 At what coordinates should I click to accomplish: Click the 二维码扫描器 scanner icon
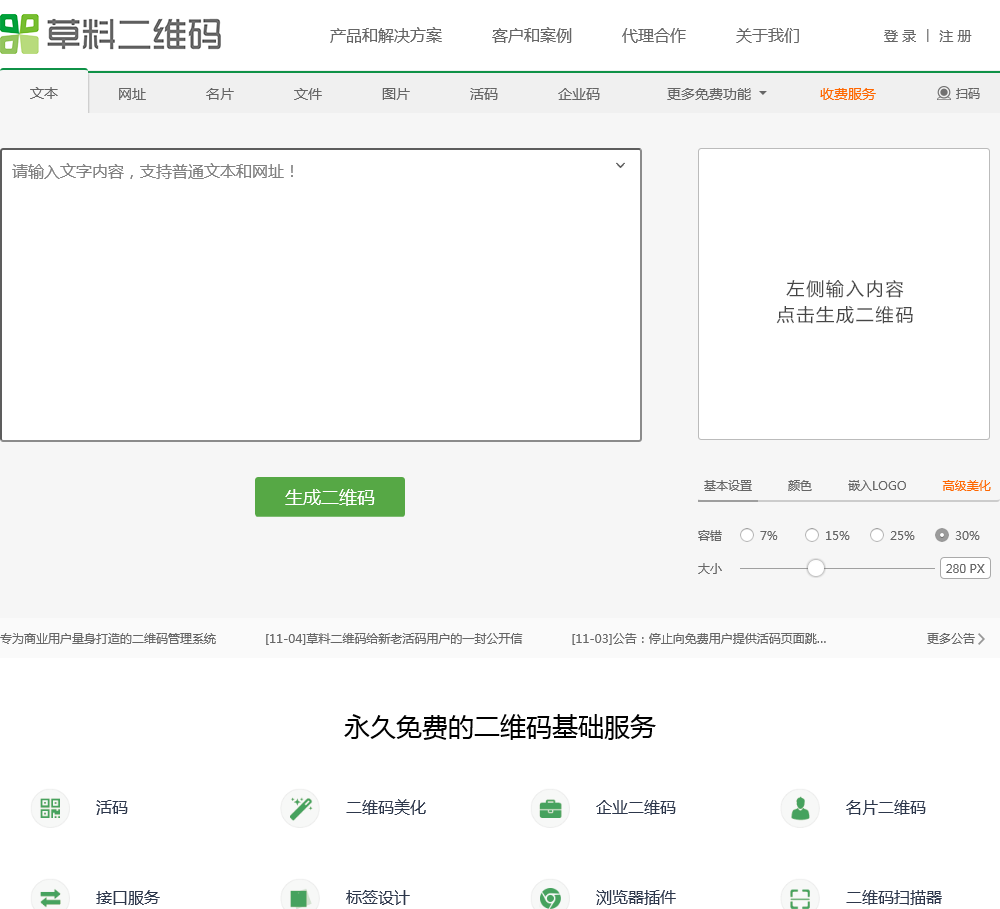pos(800,896)
